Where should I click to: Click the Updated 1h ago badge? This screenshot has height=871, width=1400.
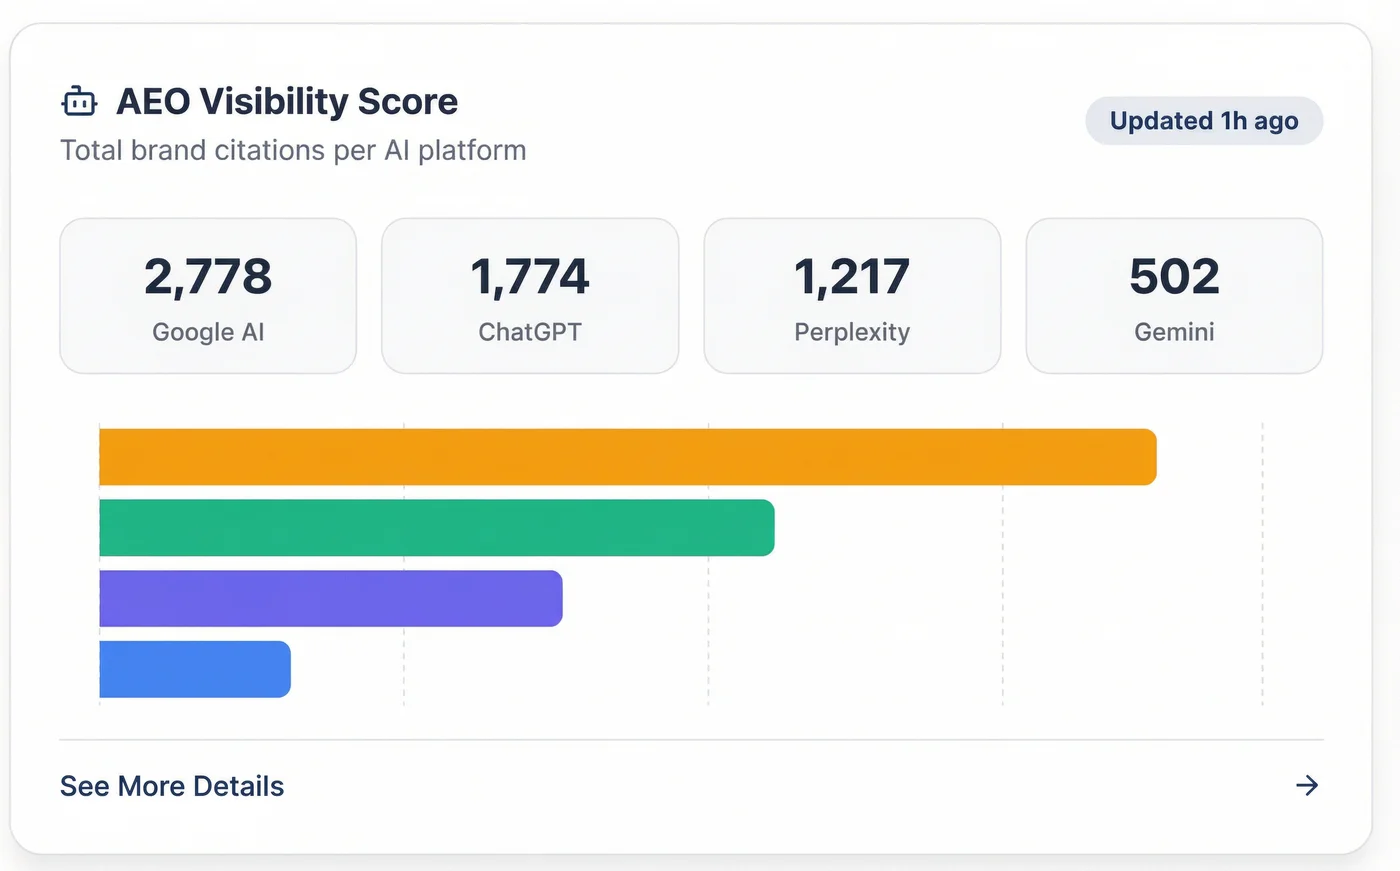tap(1203, 120)
